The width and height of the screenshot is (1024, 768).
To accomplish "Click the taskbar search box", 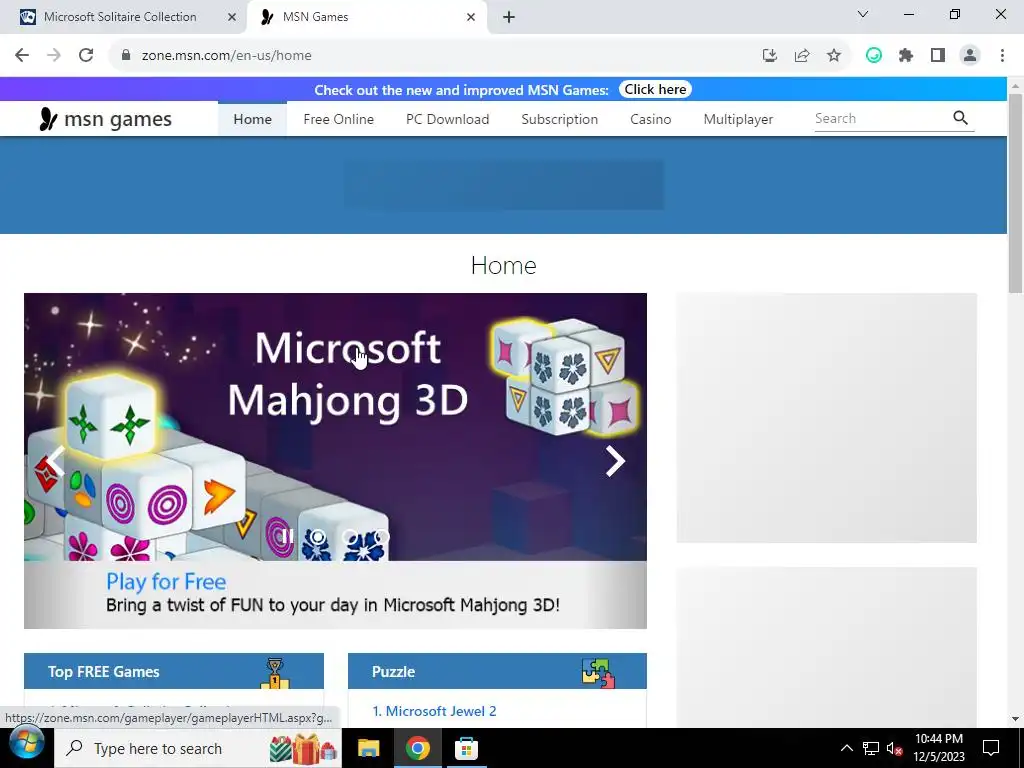I will click(198, 748).
